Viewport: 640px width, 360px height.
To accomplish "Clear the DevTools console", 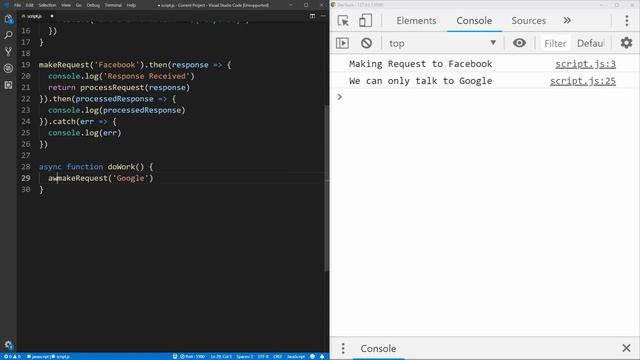I will tap(366, 43).
